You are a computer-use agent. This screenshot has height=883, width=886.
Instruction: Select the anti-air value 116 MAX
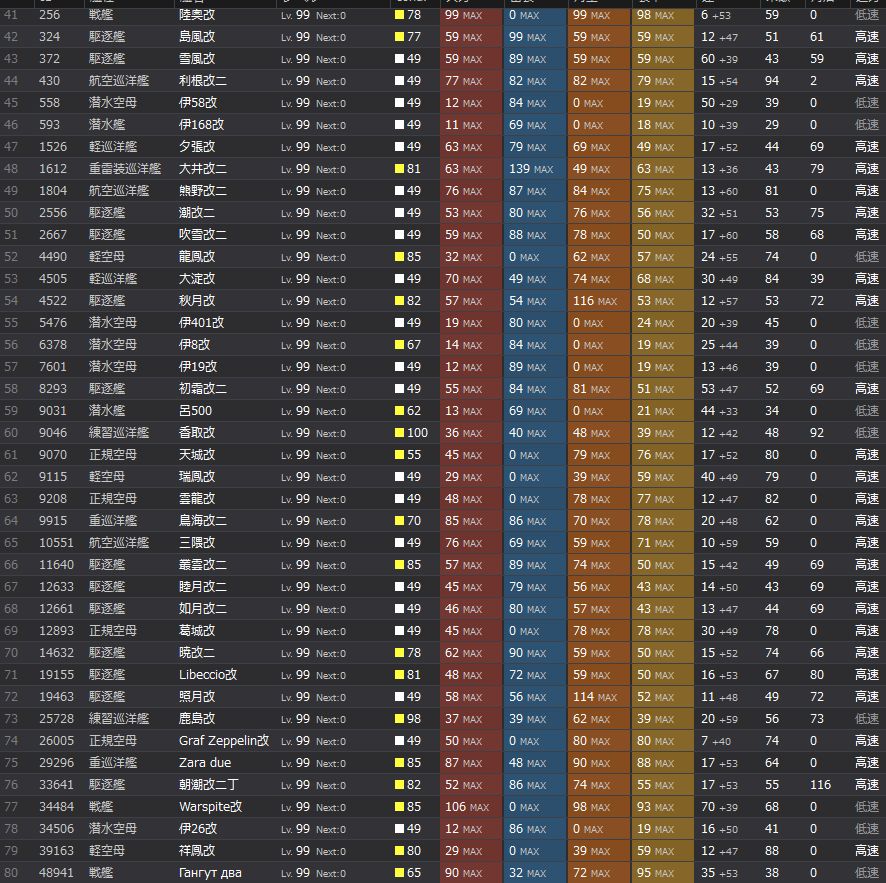[594, 301]
